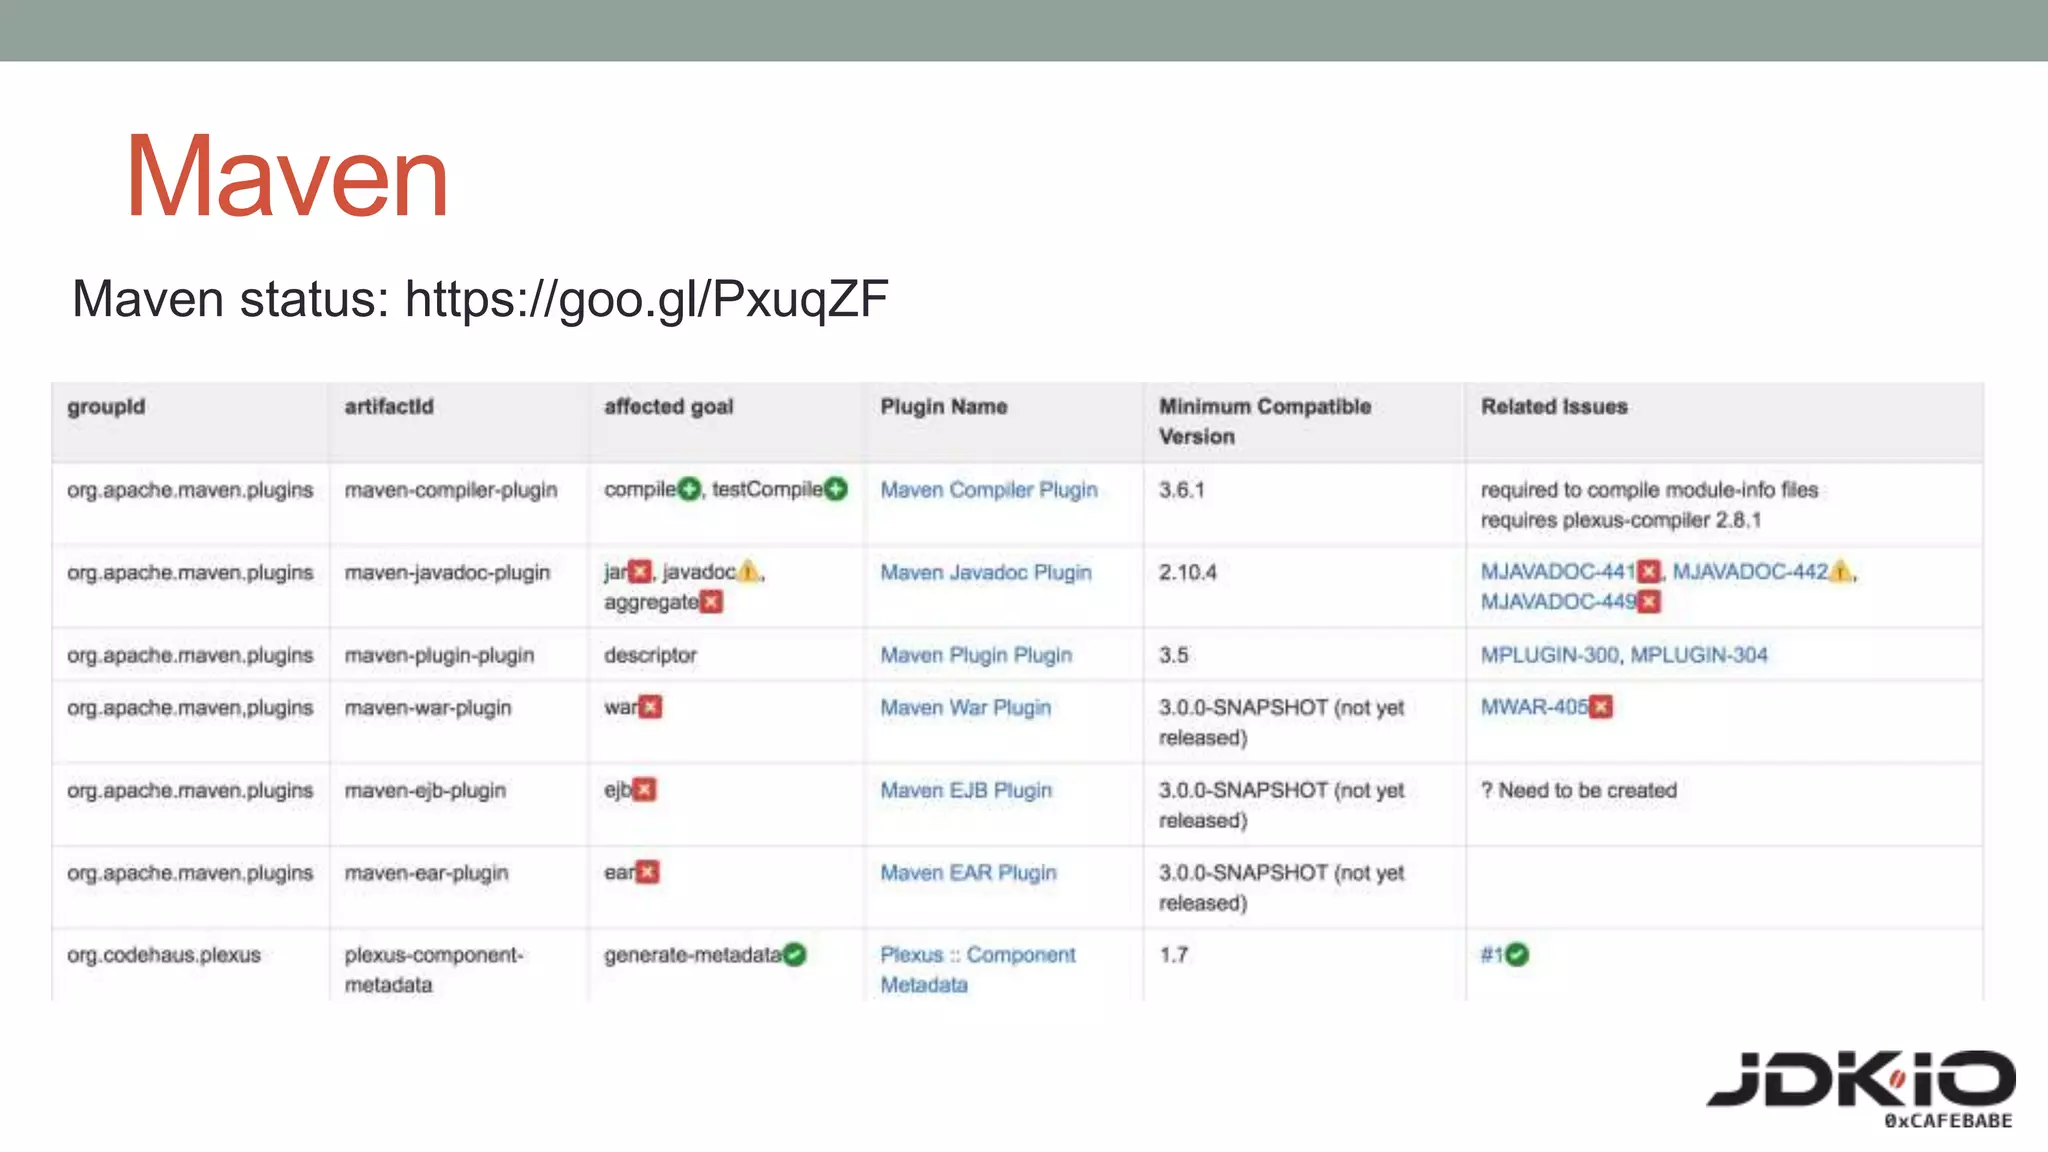
Task: Click red X icon beside ejb goal
Action: (645, 790)
